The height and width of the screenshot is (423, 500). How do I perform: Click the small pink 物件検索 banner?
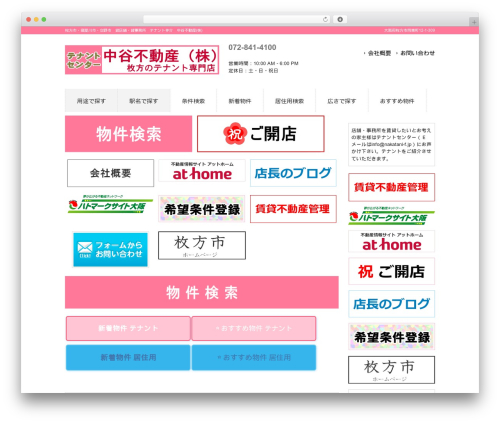[128, 134]
